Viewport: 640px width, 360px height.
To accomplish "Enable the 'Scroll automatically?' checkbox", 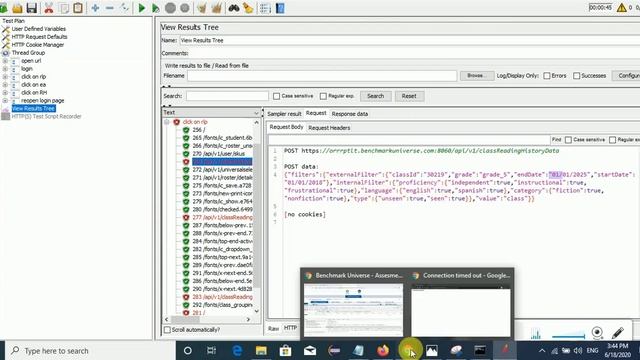I will point(167,330).
